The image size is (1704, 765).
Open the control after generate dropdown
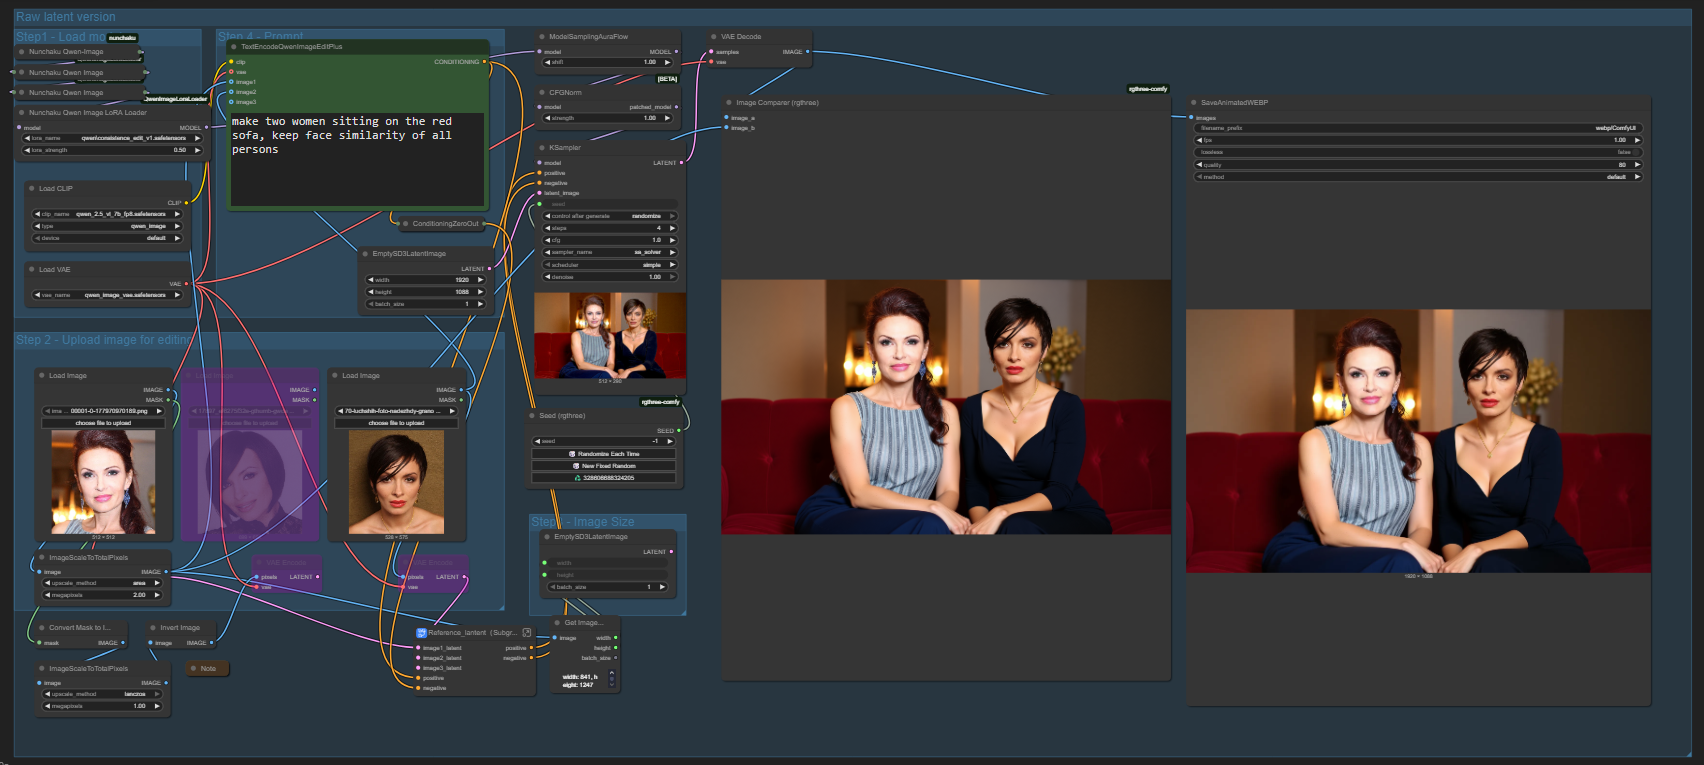[x=611, y=216]
